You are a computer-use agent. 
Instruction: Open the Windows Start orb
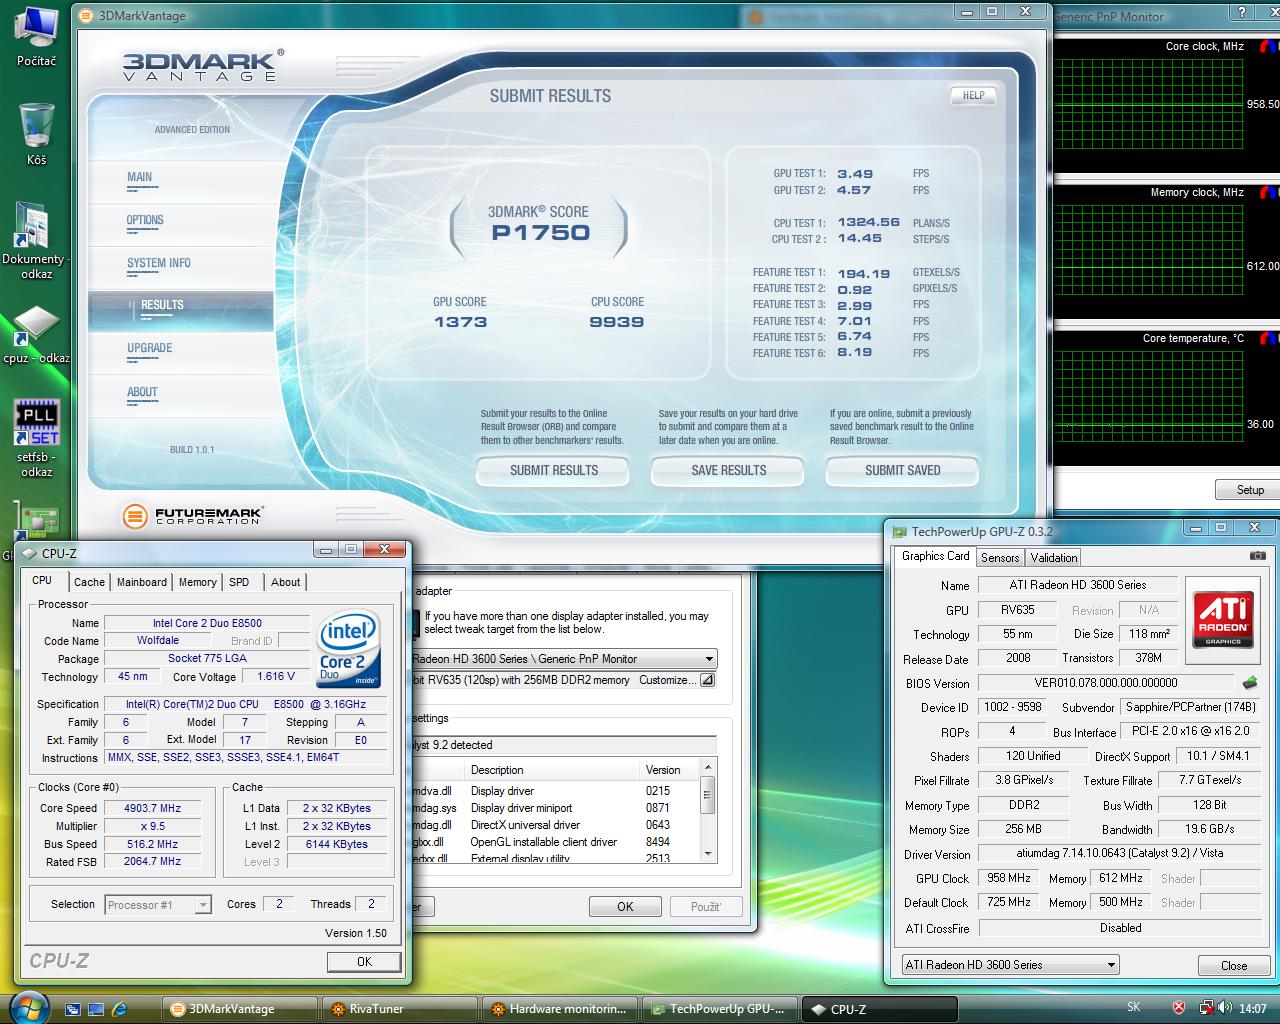(29, 1007)
